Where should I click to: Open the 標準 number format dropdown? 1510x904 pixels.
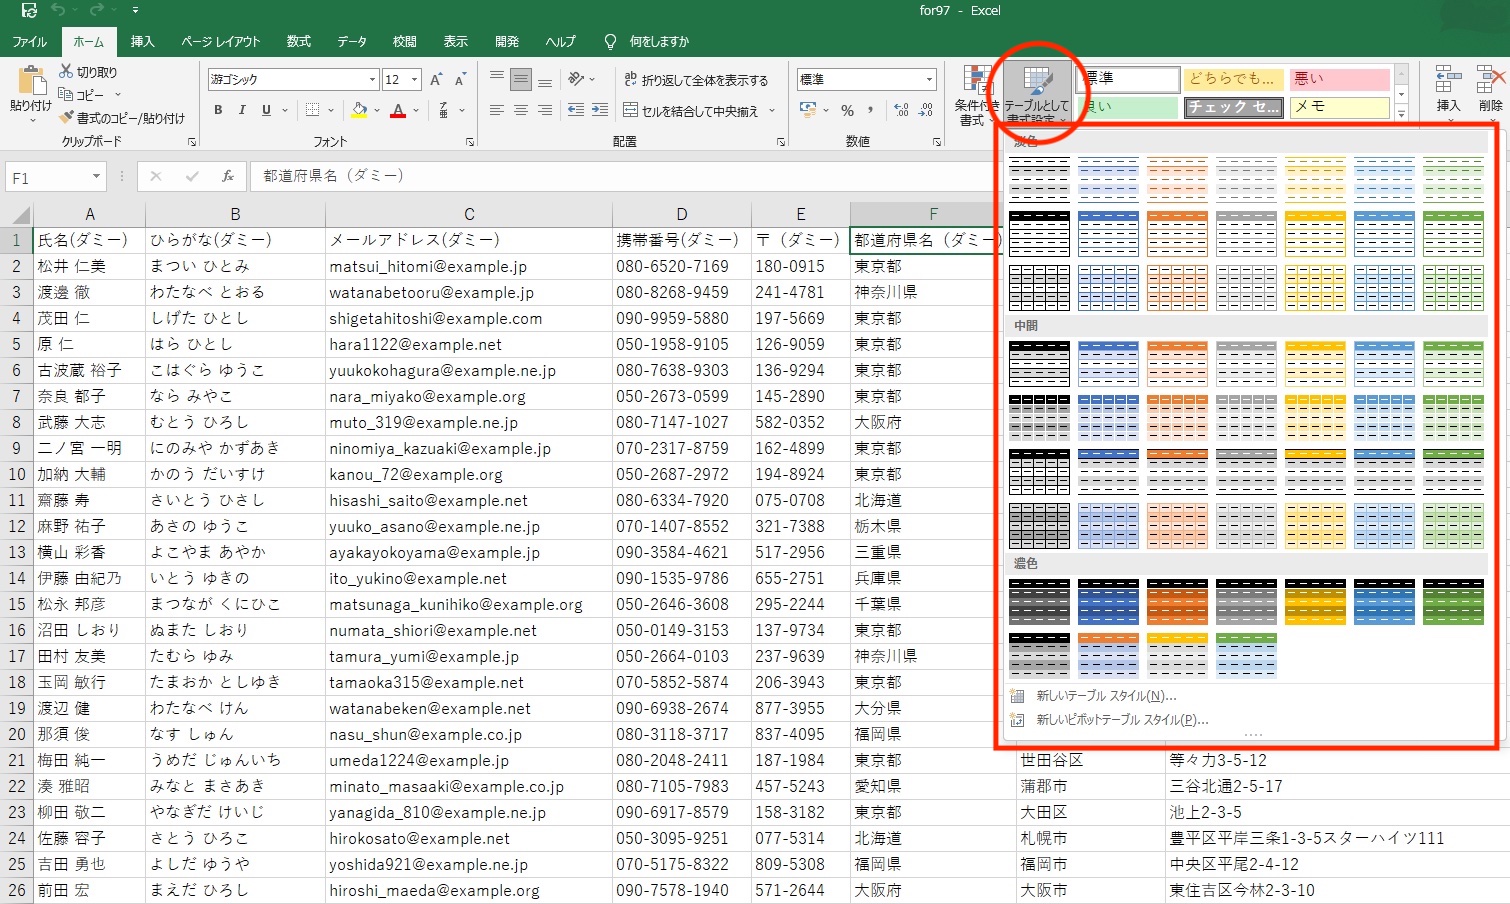pyautogui.click(x=929, y=80)
